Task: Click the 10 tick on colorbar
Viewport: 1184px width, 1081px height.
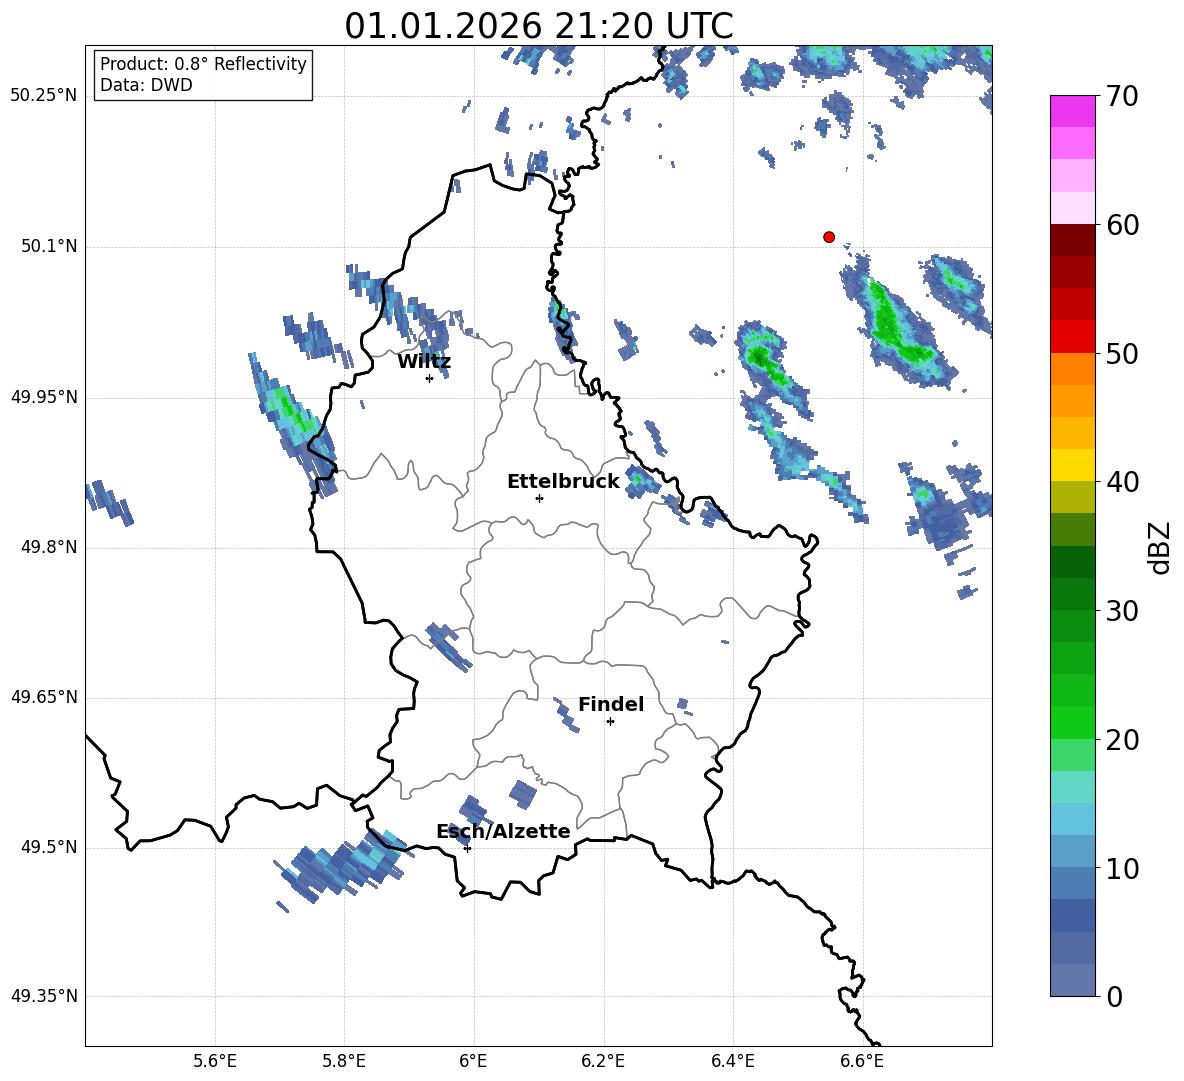Action: click(1122, 868)
